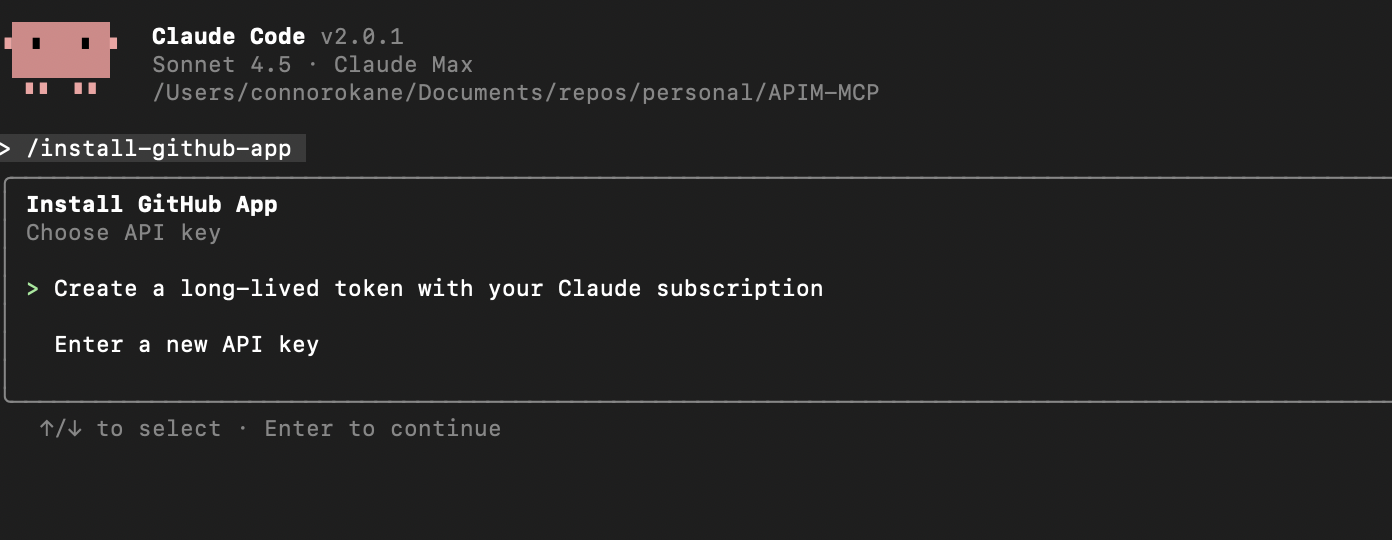Click the APIM-MCP folder name in path
This screenshot has width=1392, height=540.
pos(824,93)
